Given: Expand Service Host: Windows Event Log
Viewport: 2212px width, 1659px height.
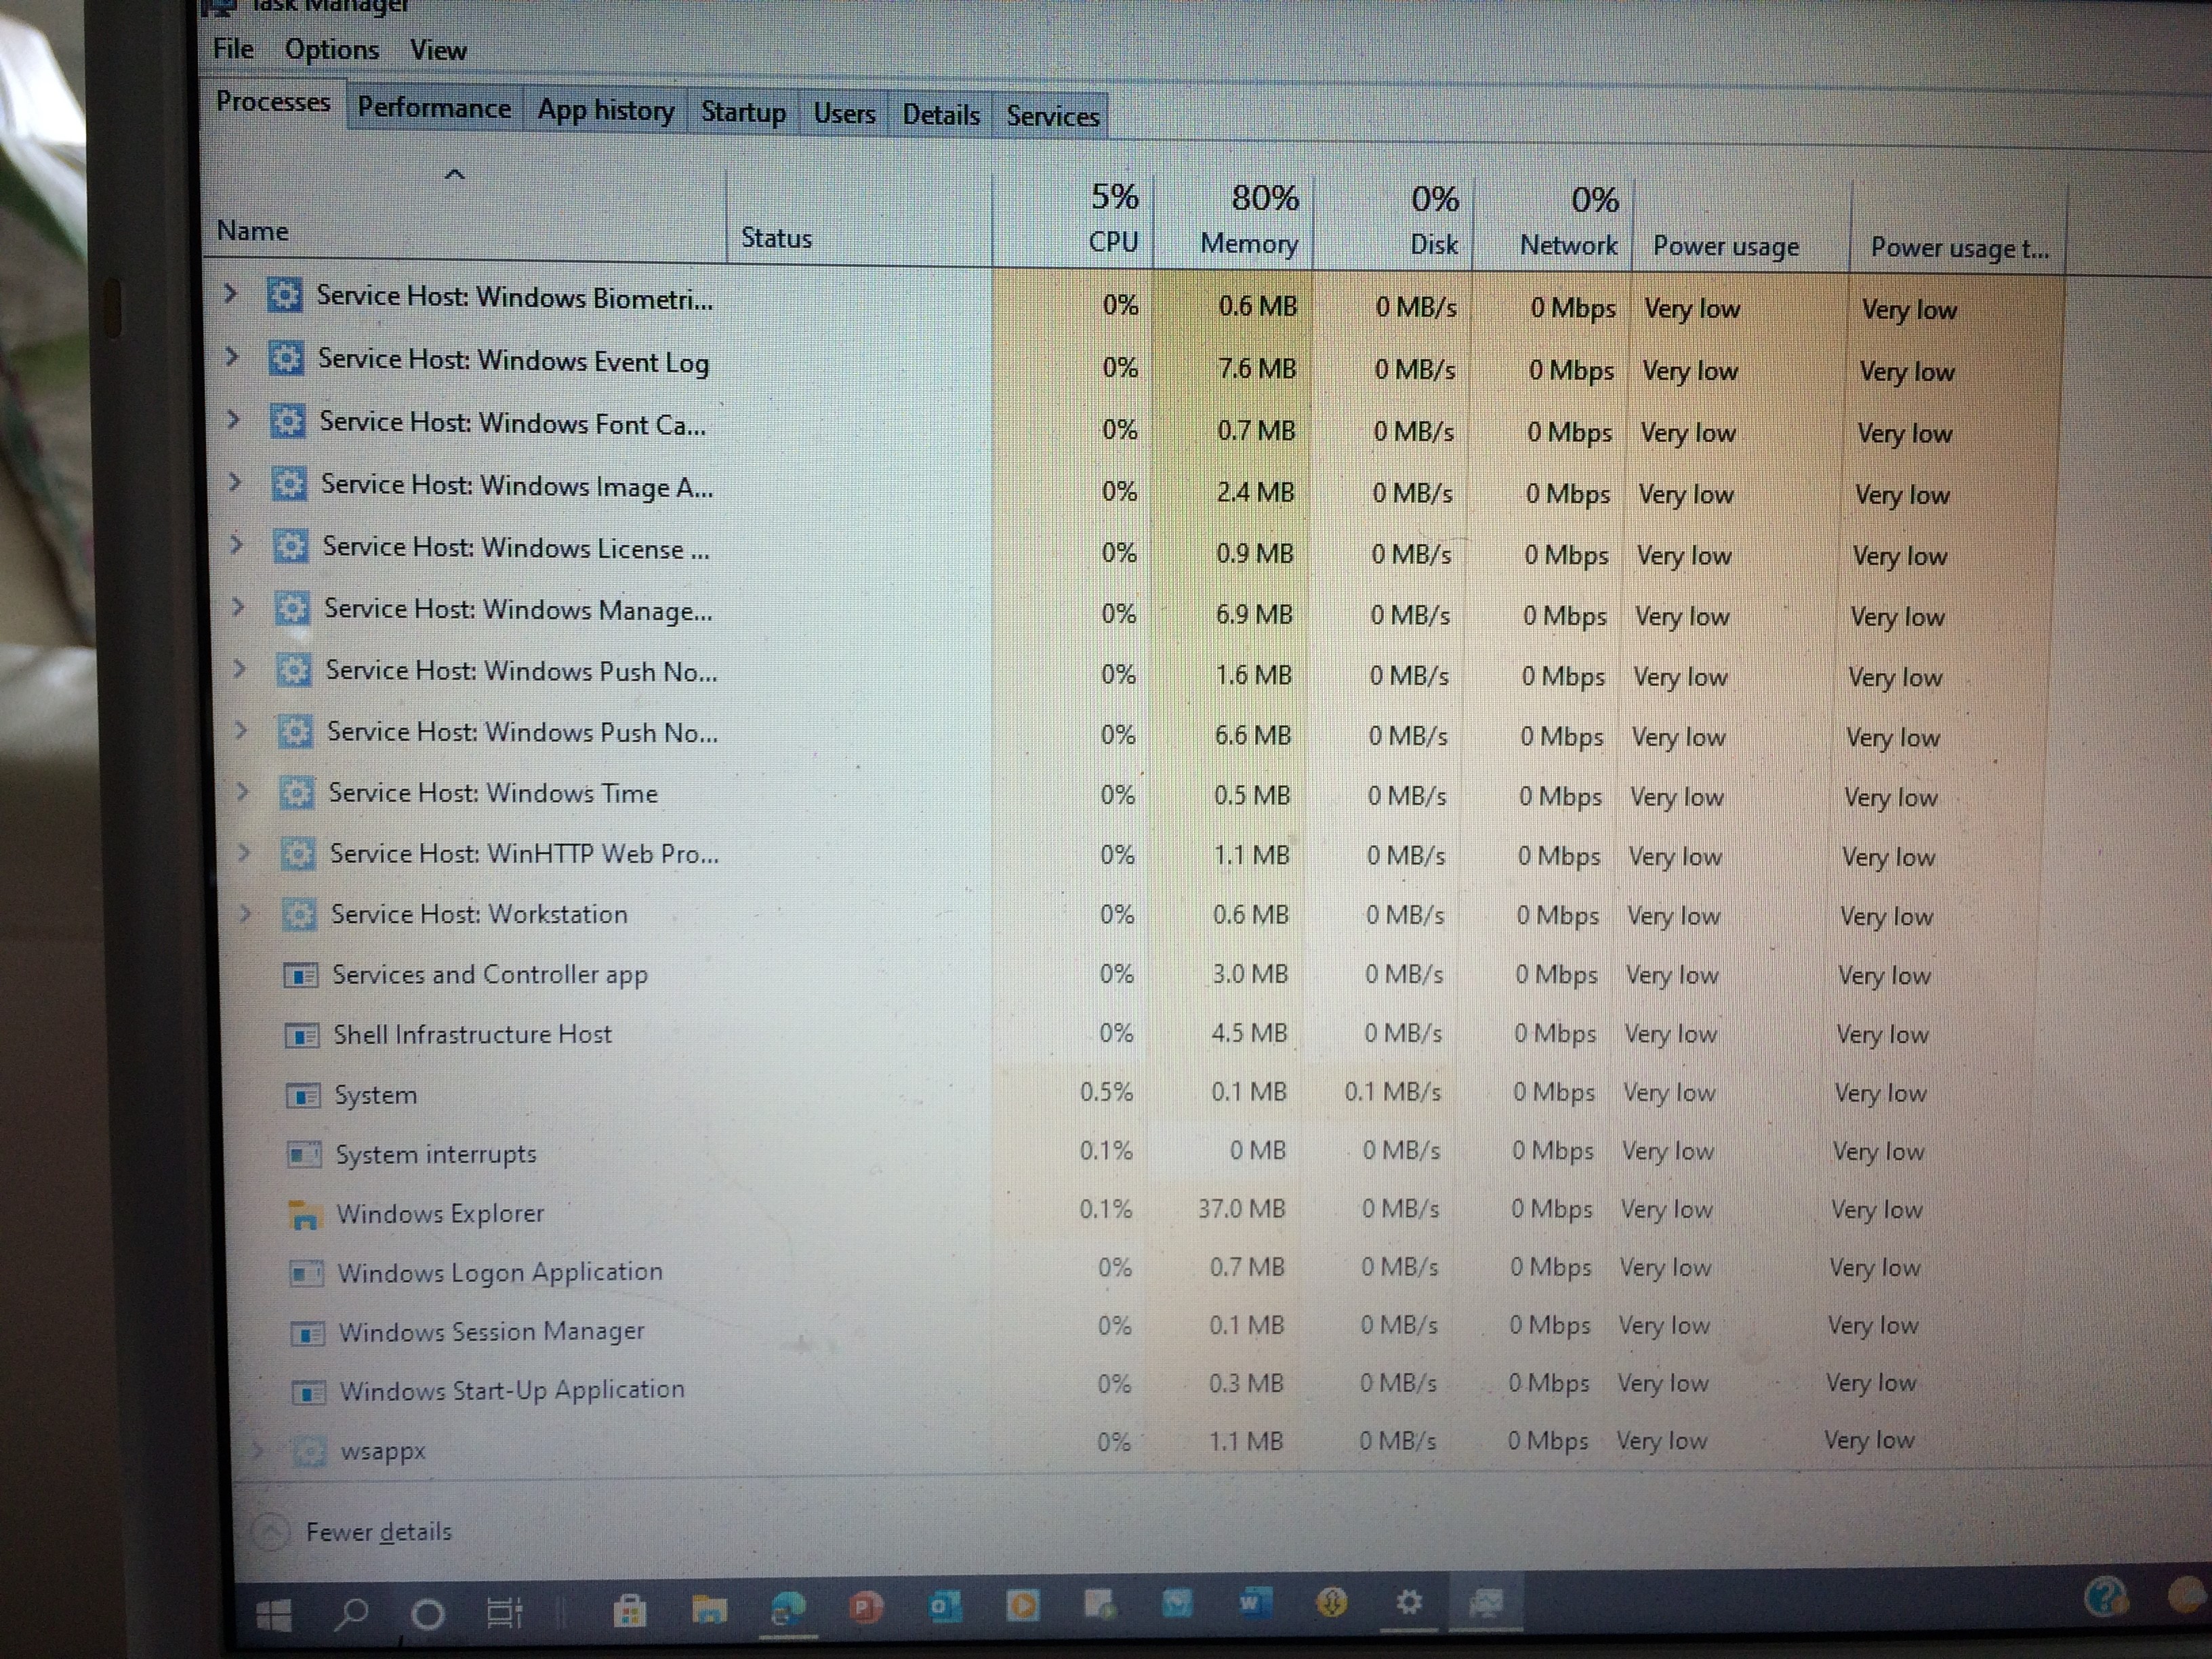Looking at the screenshot, I should 233,357.
